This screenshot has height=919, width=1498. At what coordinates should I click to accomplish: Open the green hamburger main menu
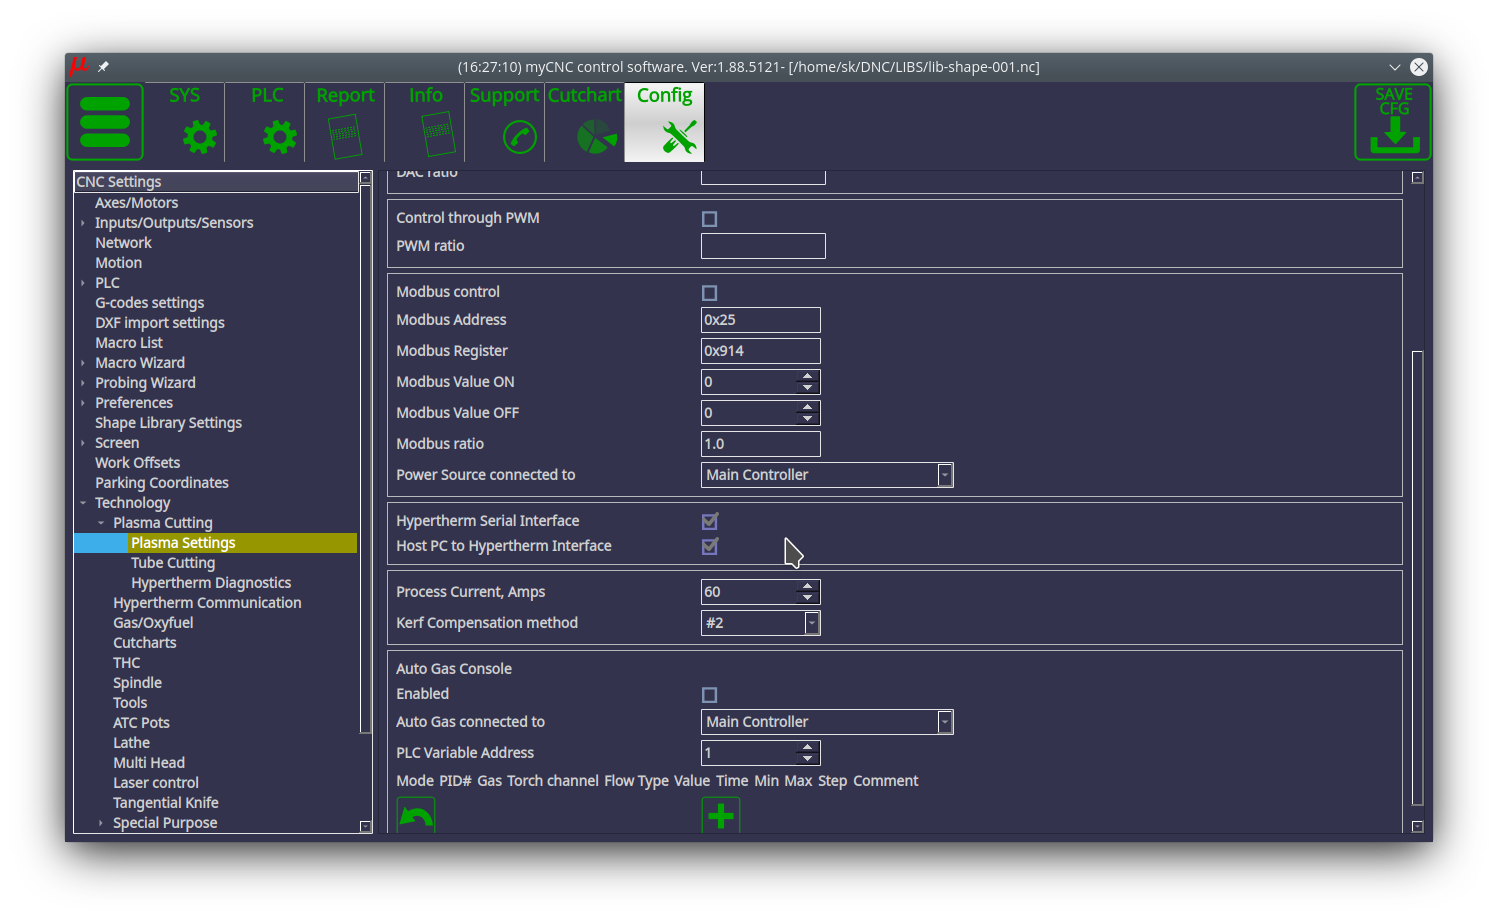(105, 122)
